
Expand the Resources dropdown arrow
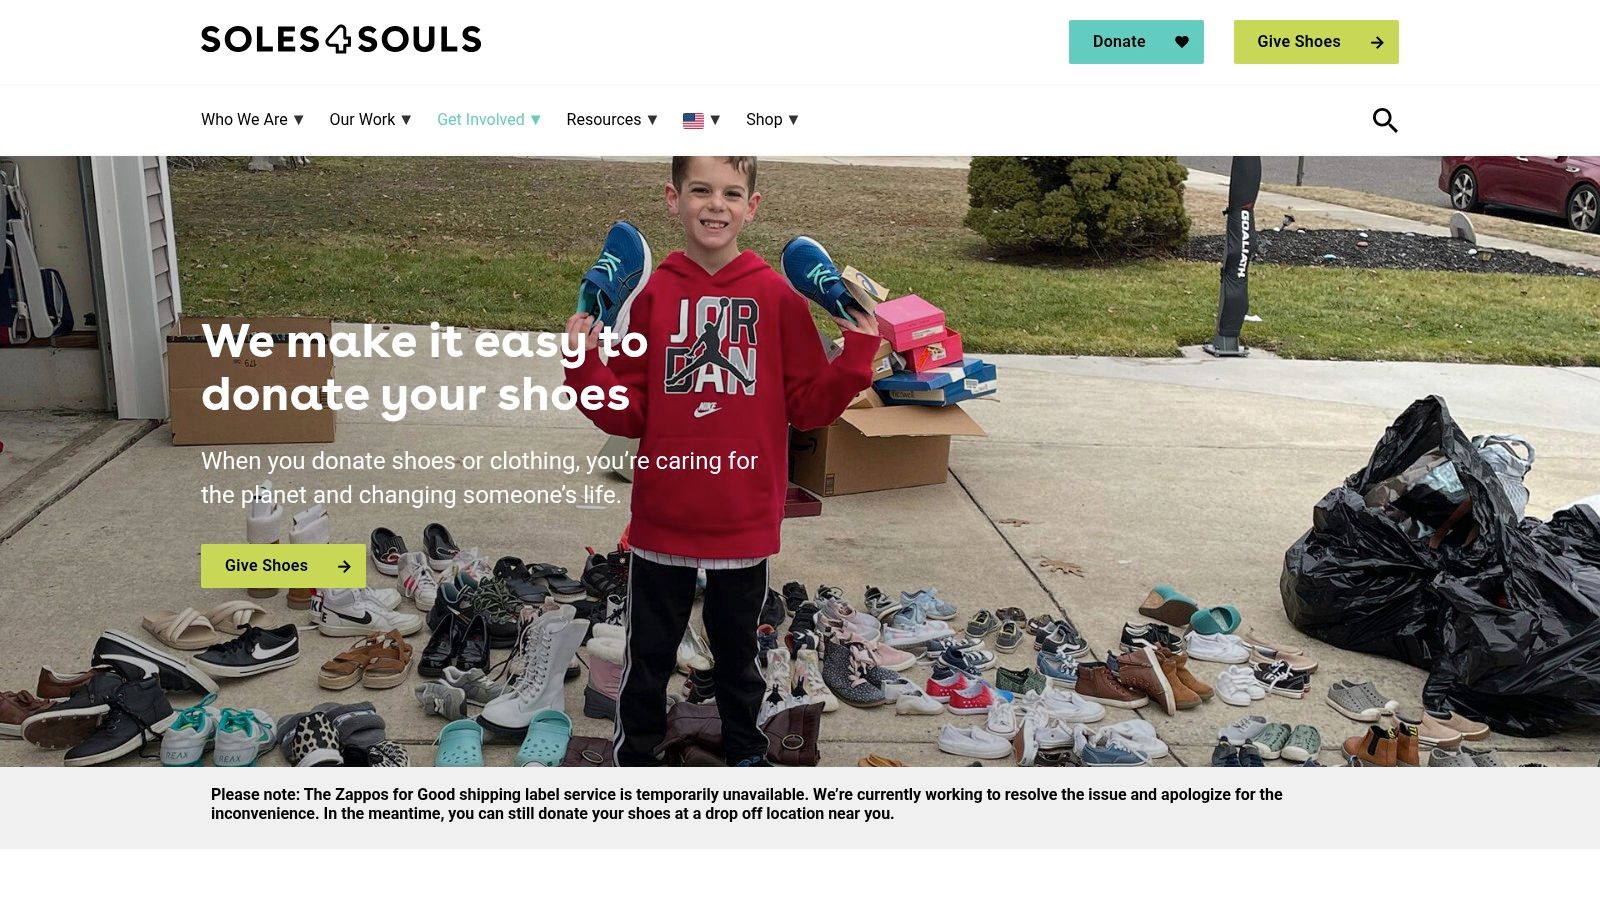coord(652,120)
